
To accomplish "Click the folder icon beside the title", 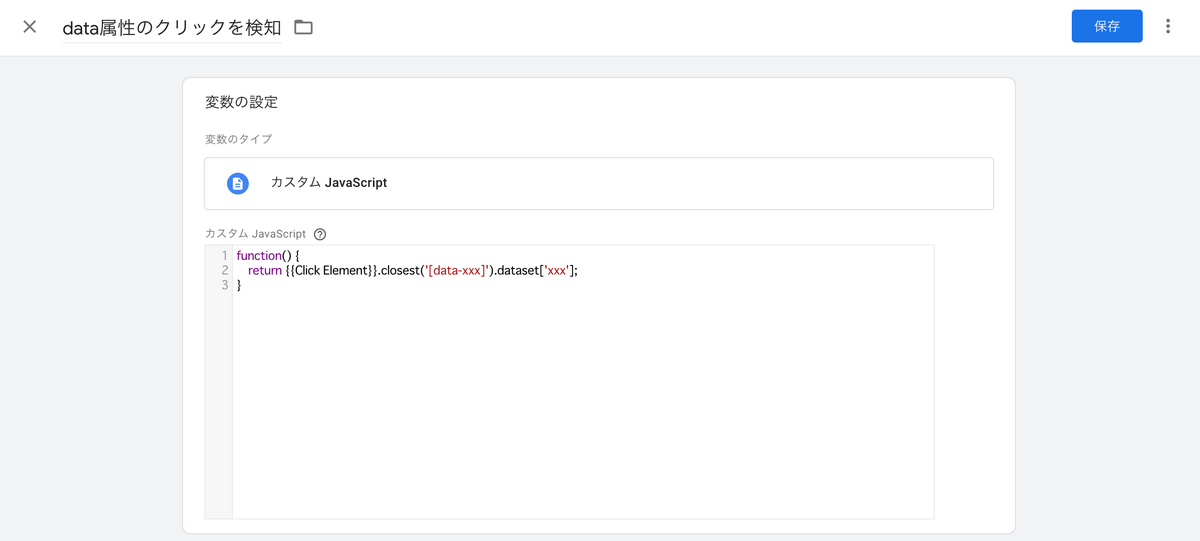I will (303, 27).
